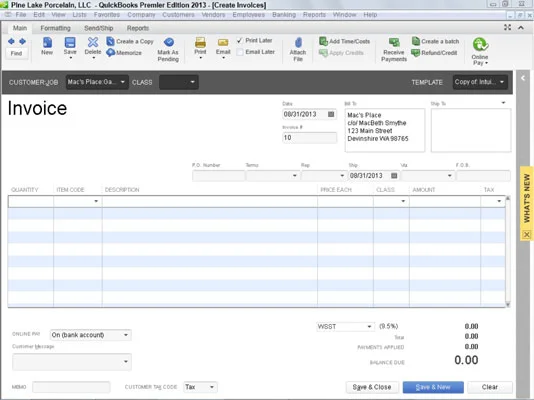
Task: Click the F.O.B. field
Action: (483, 176)
